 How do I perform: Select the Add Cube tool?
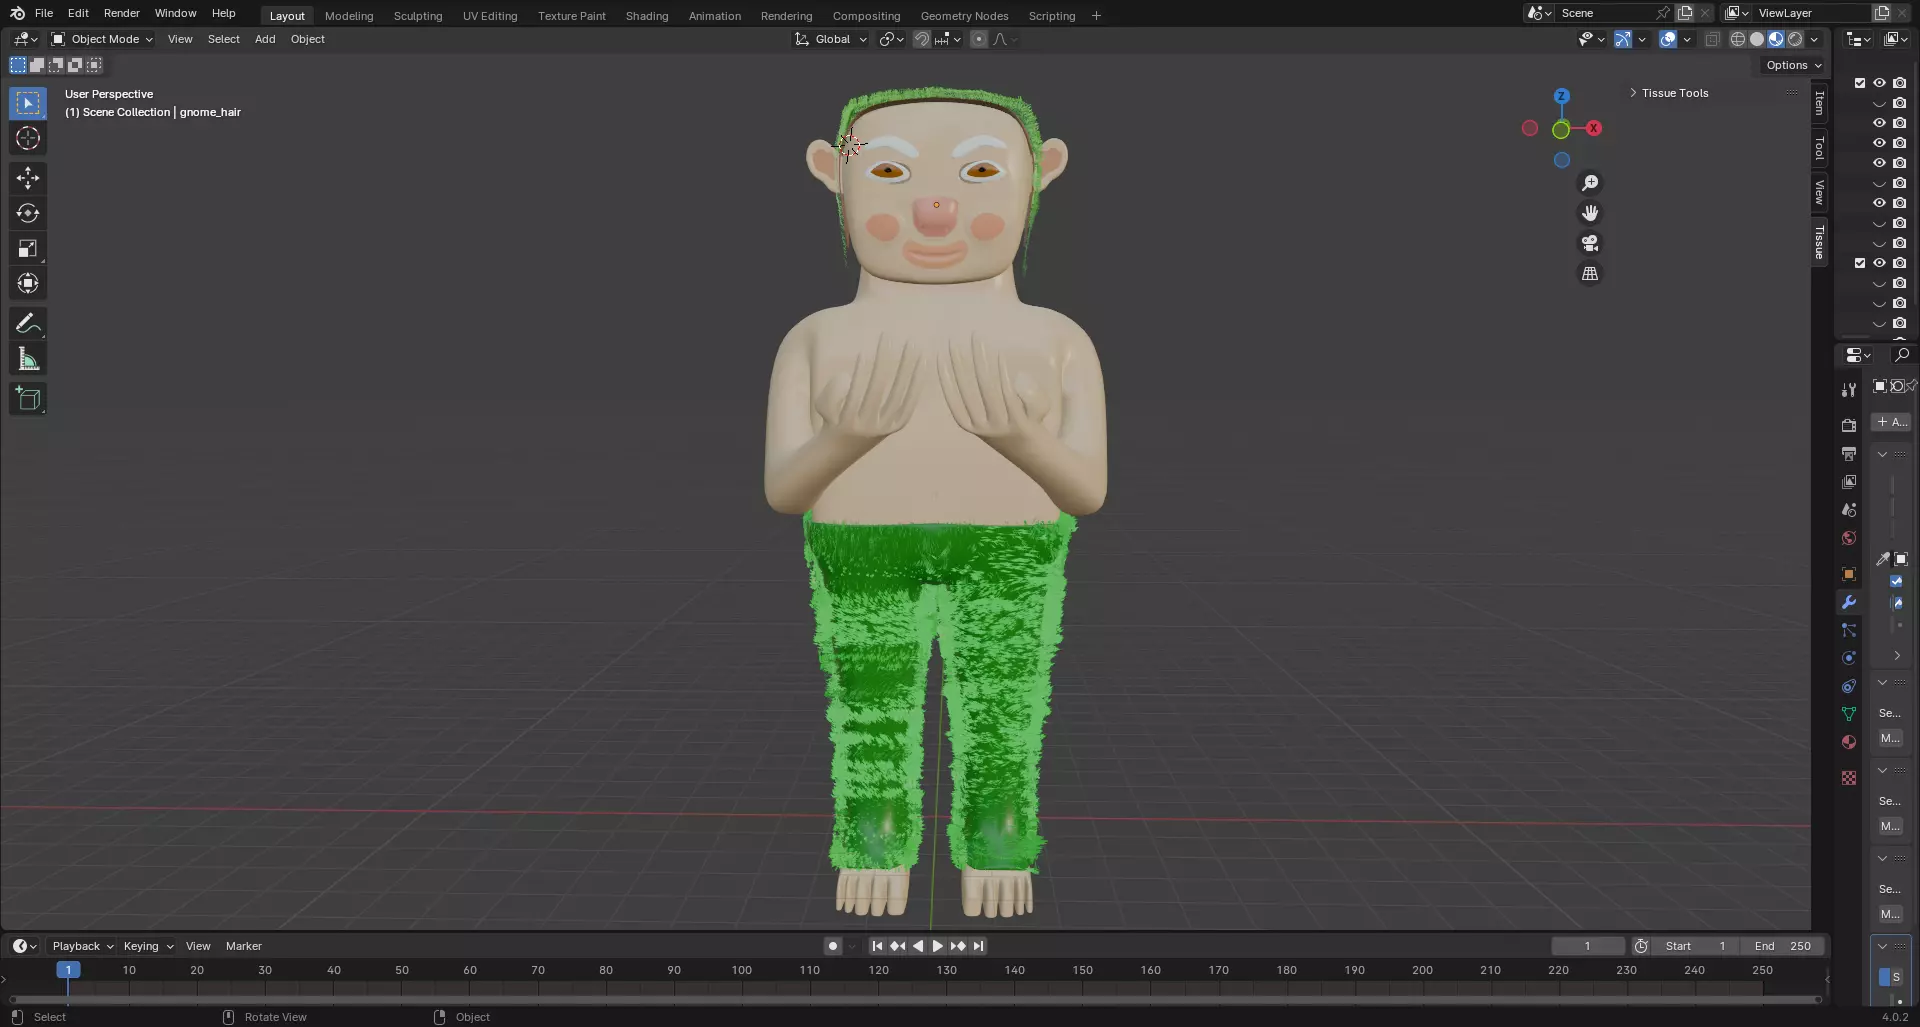click(28, 399)
